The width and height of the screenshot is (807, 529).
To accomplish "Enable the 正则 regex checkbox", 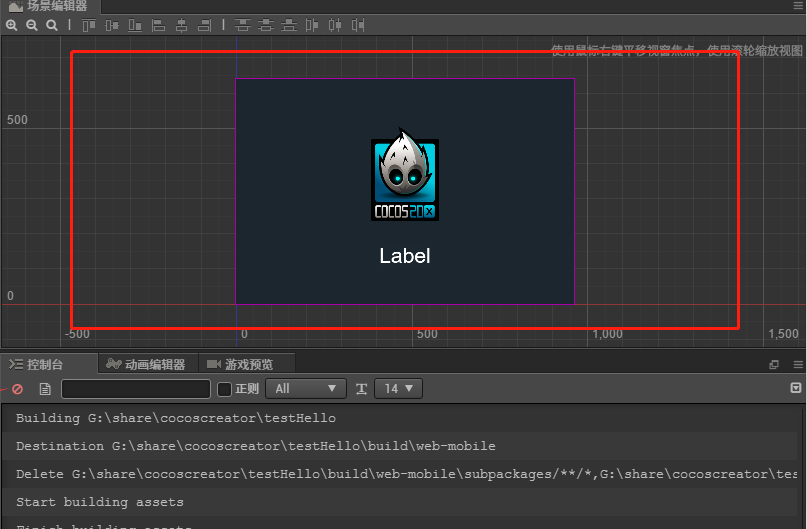I will 225,389.
